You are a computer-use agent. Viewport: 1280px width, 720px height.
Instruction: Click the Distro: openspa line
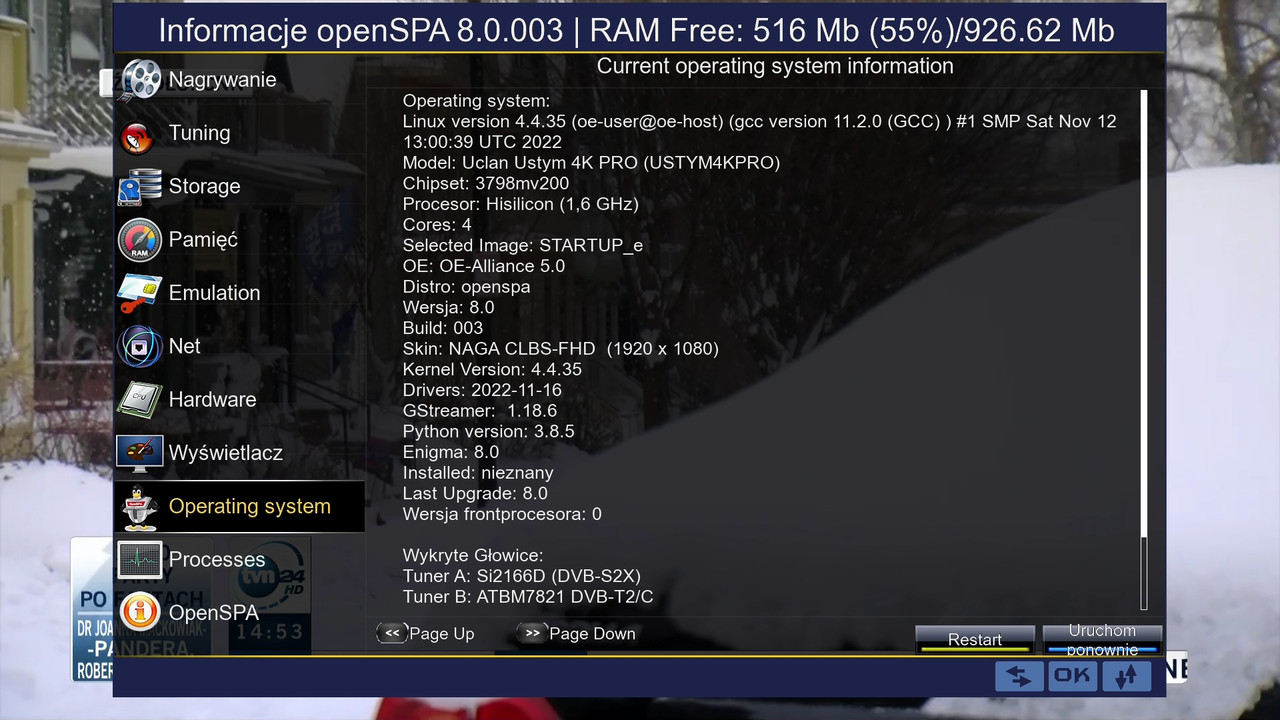[x=467, y=287]
